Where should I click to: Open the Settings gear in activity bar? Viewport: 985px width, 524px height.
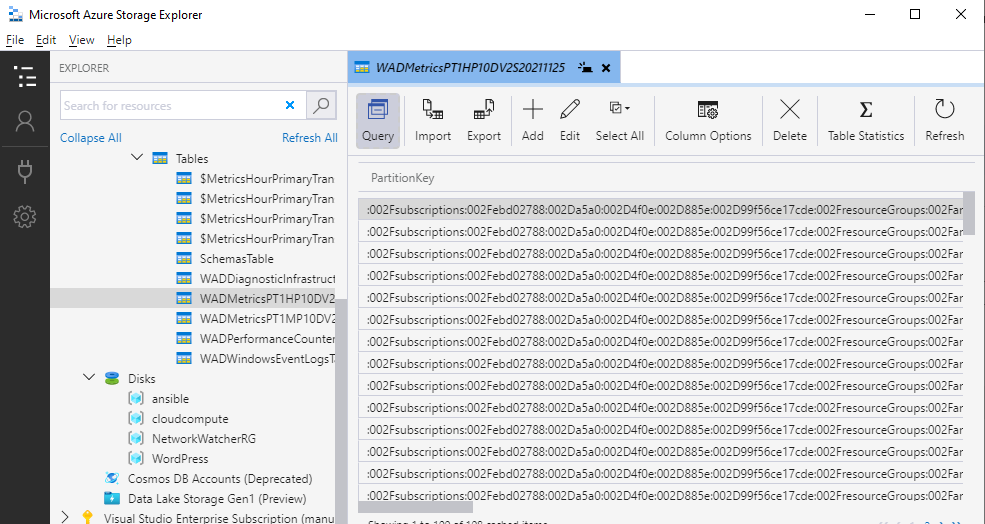pos(25,217)
